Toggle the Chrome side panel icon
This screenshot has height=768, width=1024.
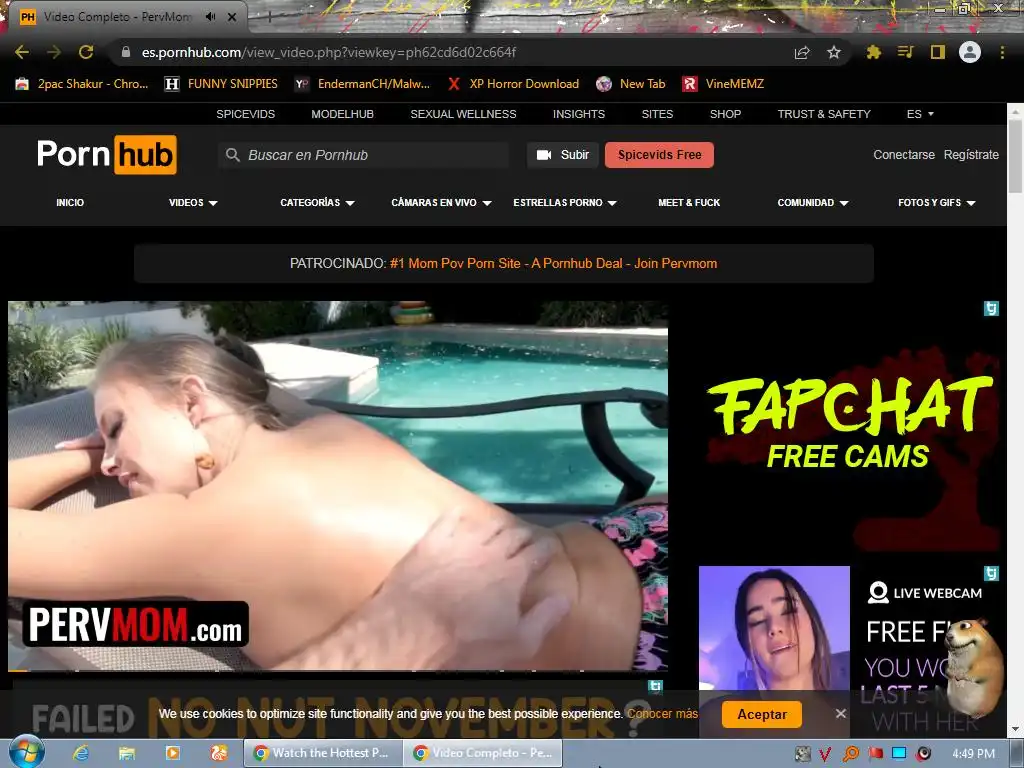(938, 52)
